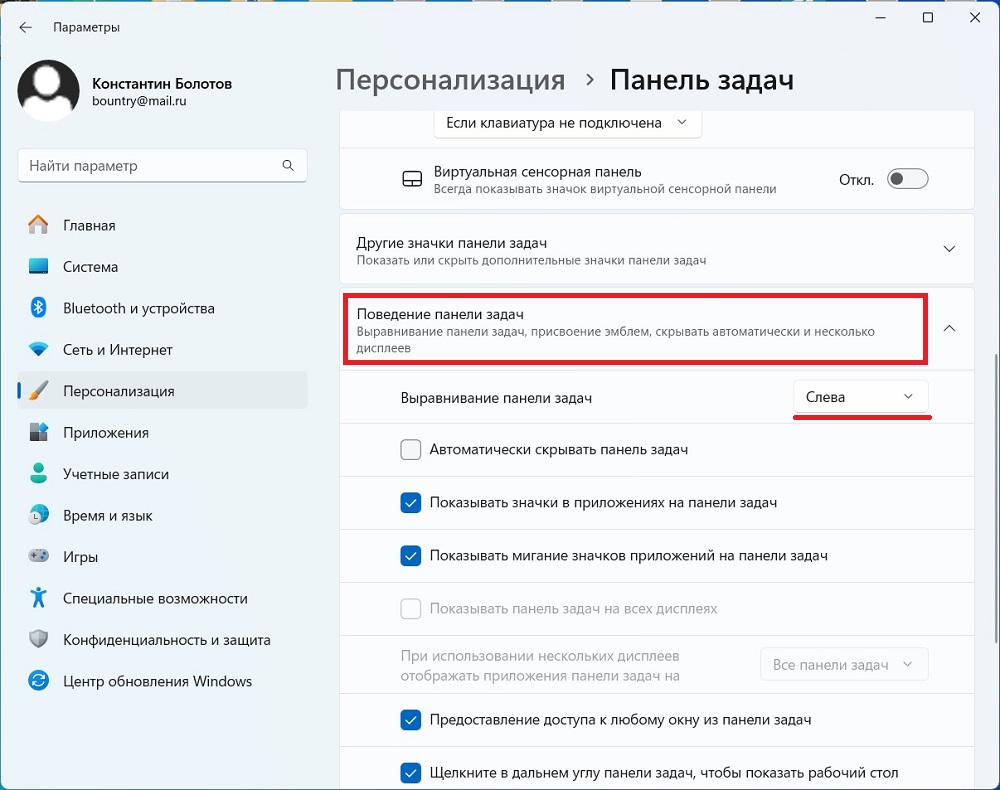Click the Специальные возможности accessibility icon
Image resolution: width=1000 pixels, height=790 pixels.
click(38, 598)
